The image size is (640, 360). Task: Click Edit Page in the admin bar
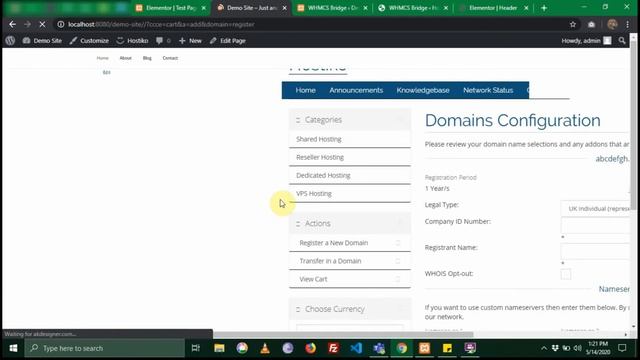click(x=228, y=40)
